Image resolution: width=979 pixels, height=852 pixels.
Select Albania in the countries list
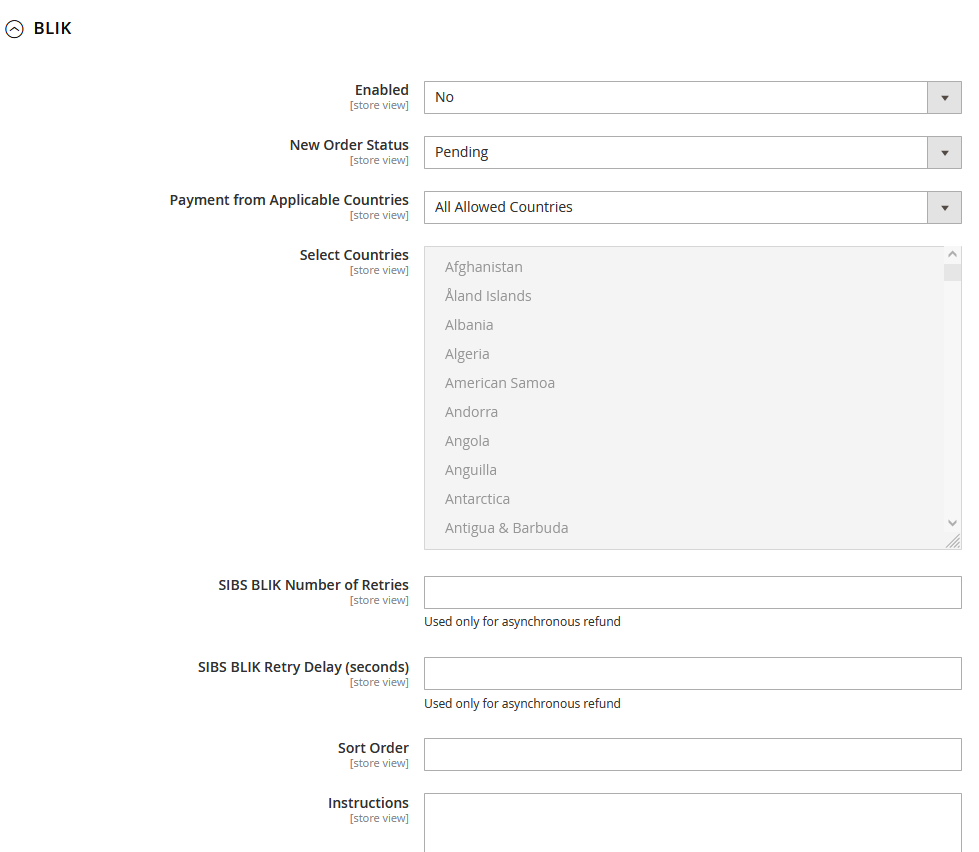[x=469, y=325]
